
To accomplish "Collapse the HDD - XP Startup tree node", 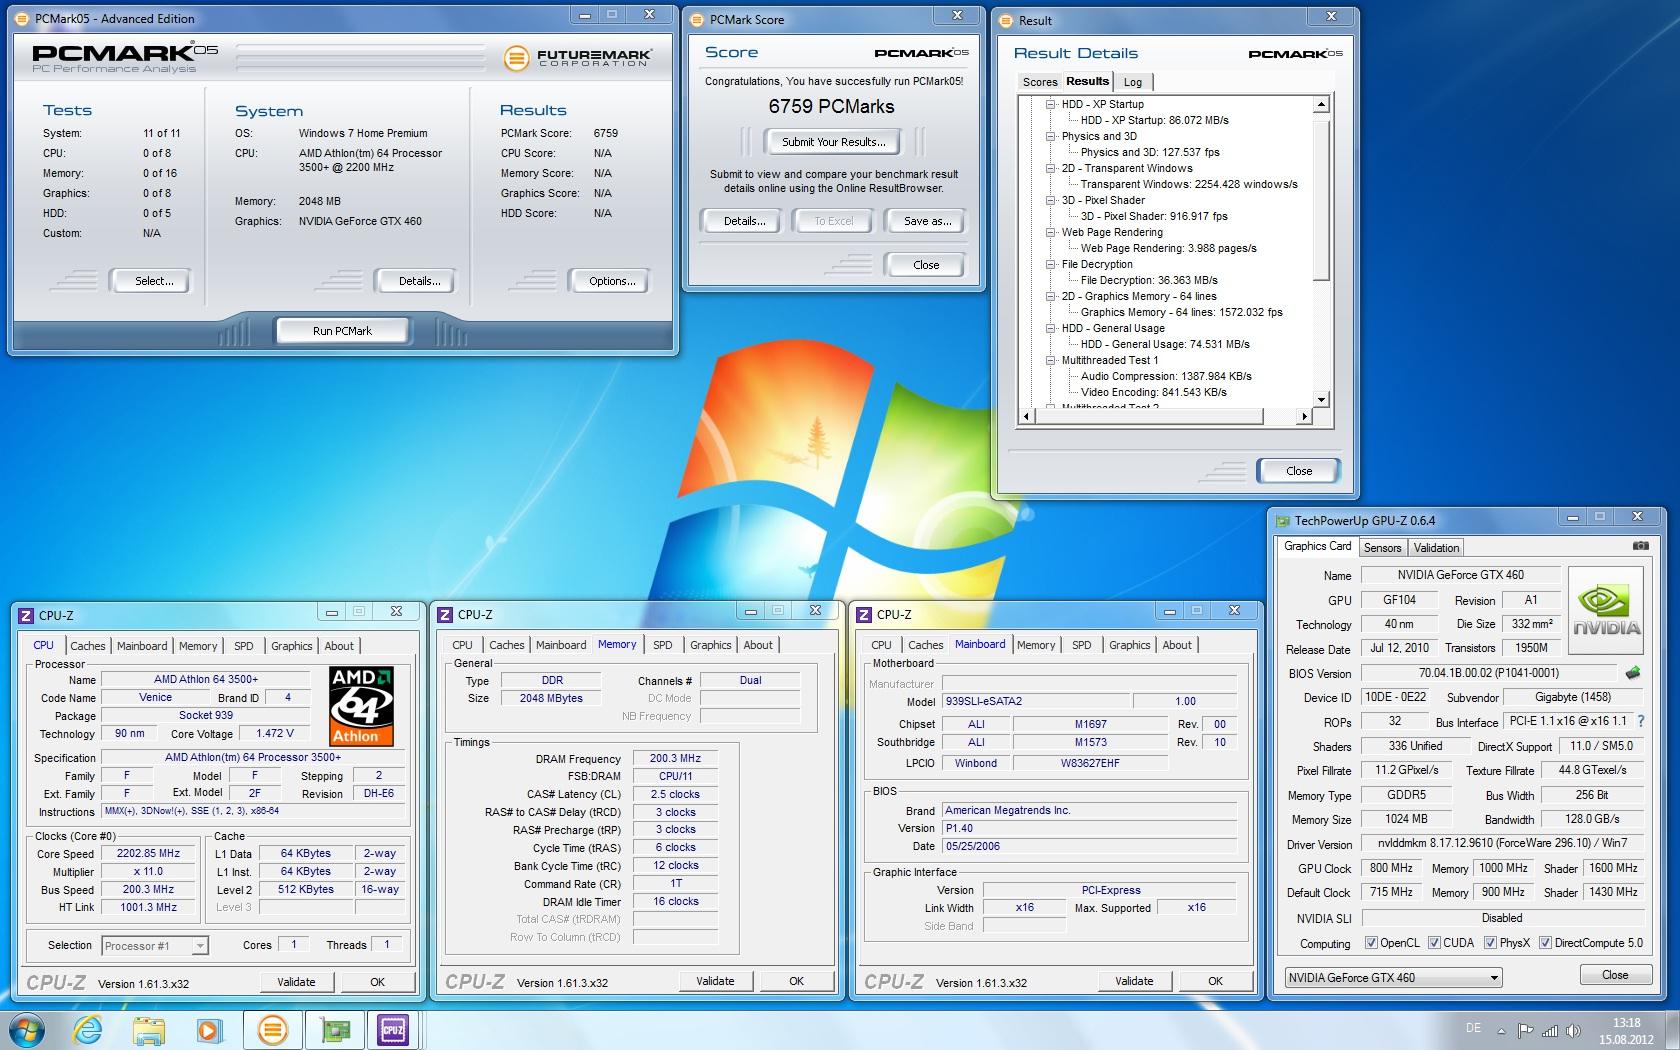I will 1051,104.
